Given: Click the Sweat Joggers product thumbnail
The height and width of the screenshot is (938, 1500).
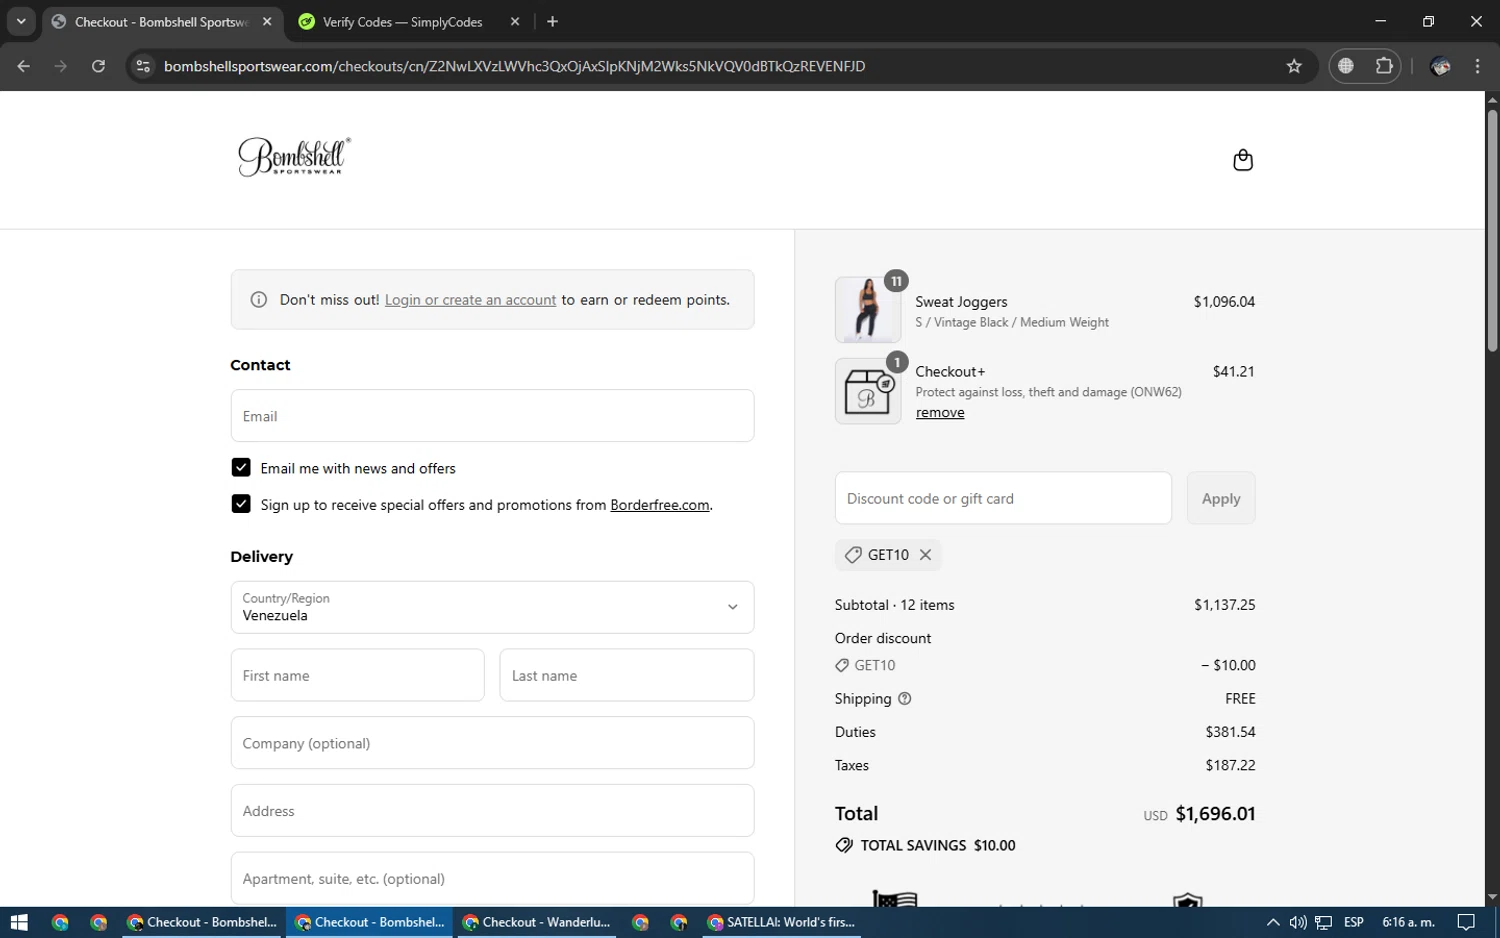Looking at the screenshot, I should (x=868, y=310).
